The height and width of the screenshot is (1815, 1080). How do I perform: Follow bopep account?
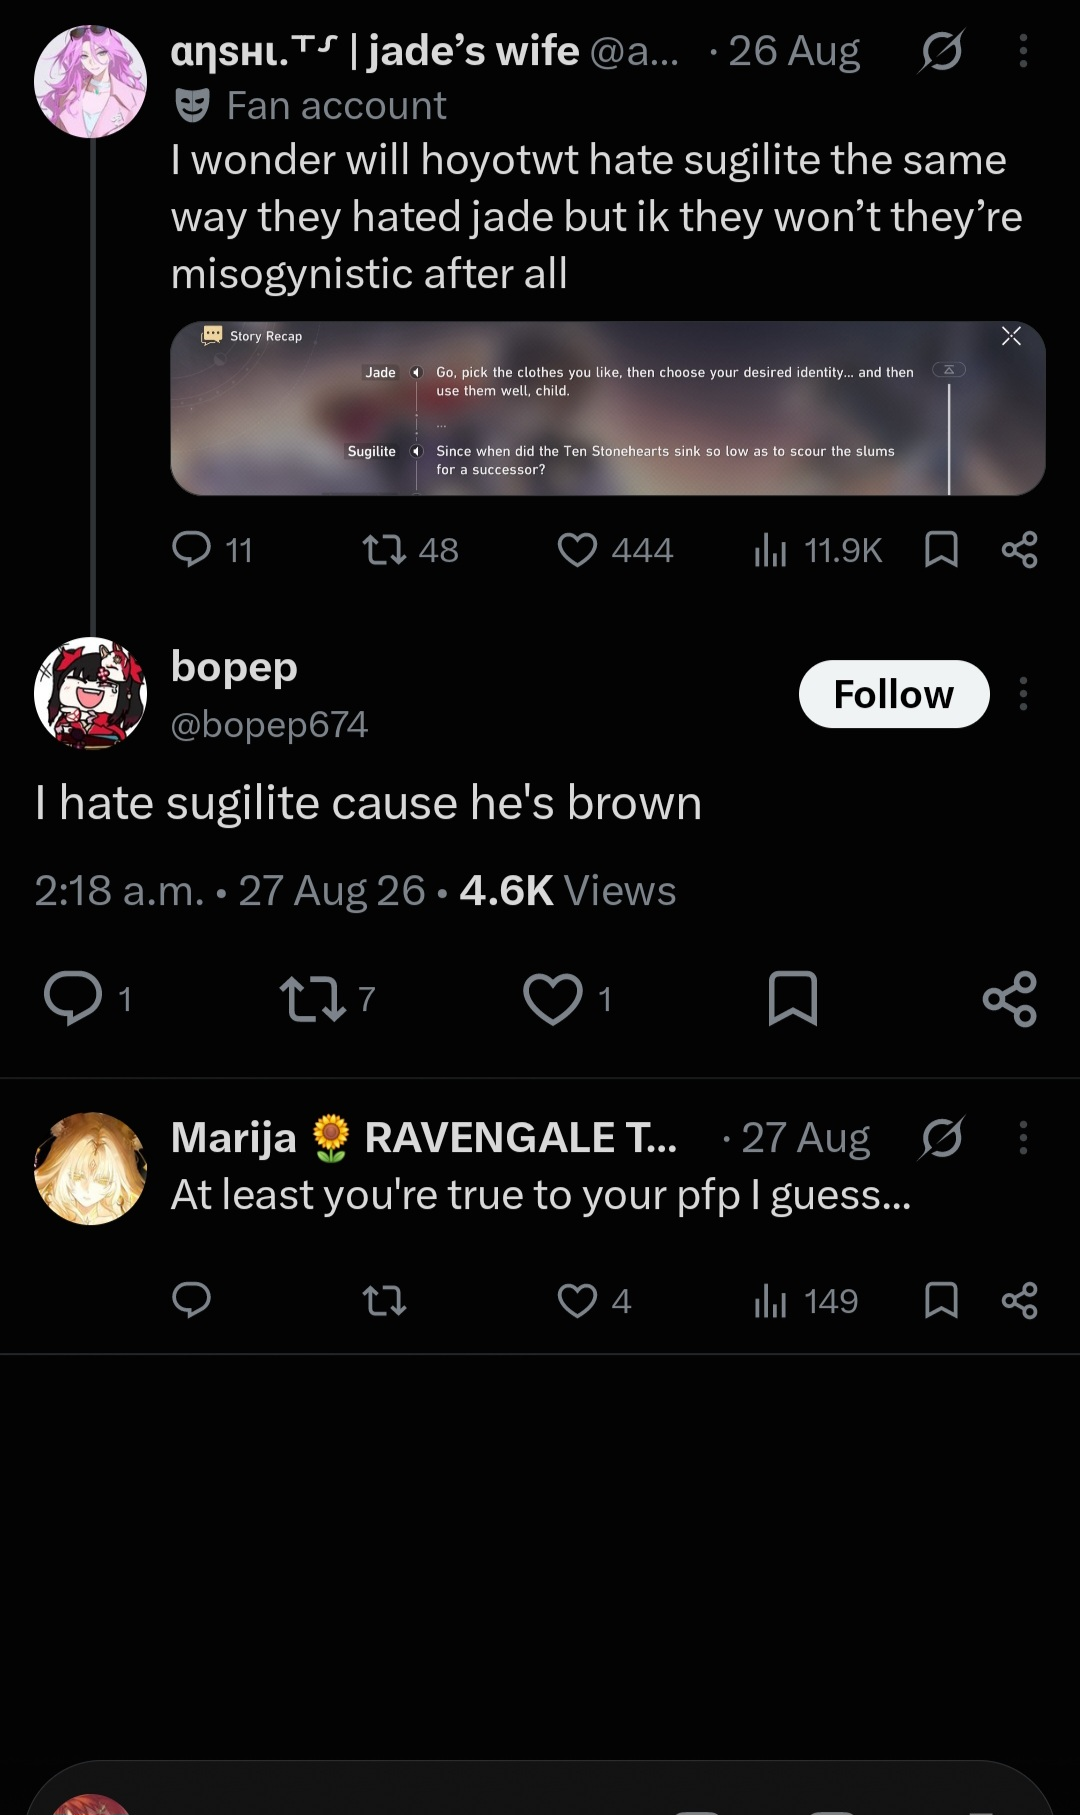coord(894,694)
